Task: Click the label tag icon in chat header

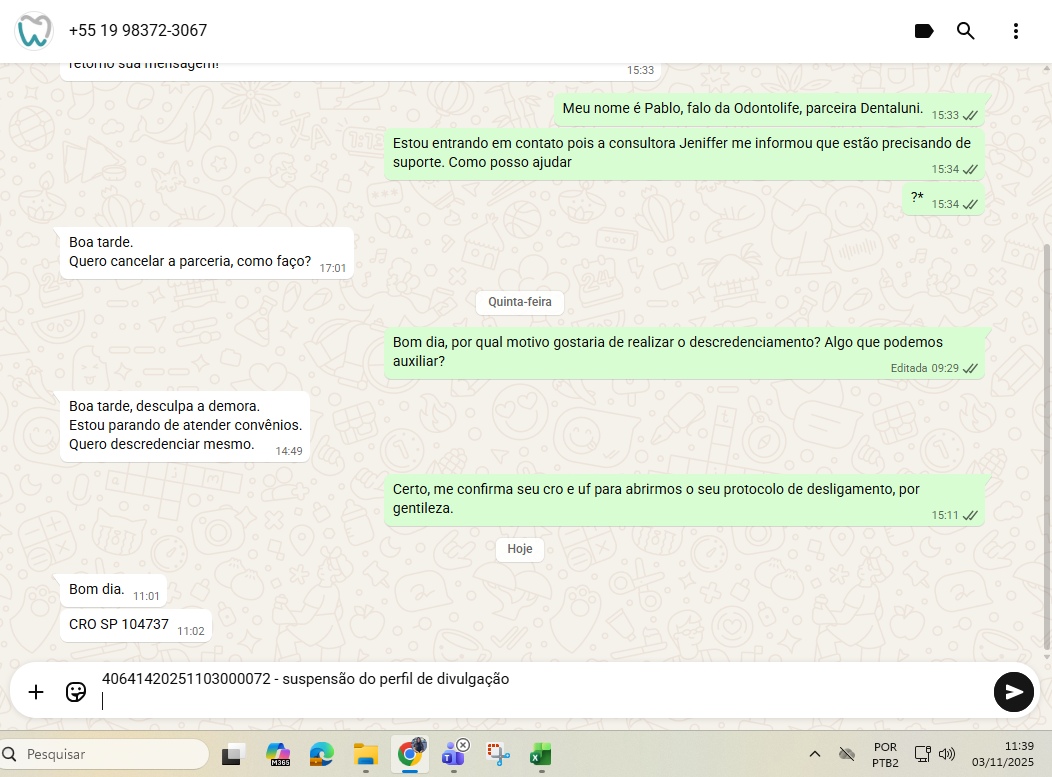Action: (924, 31)
